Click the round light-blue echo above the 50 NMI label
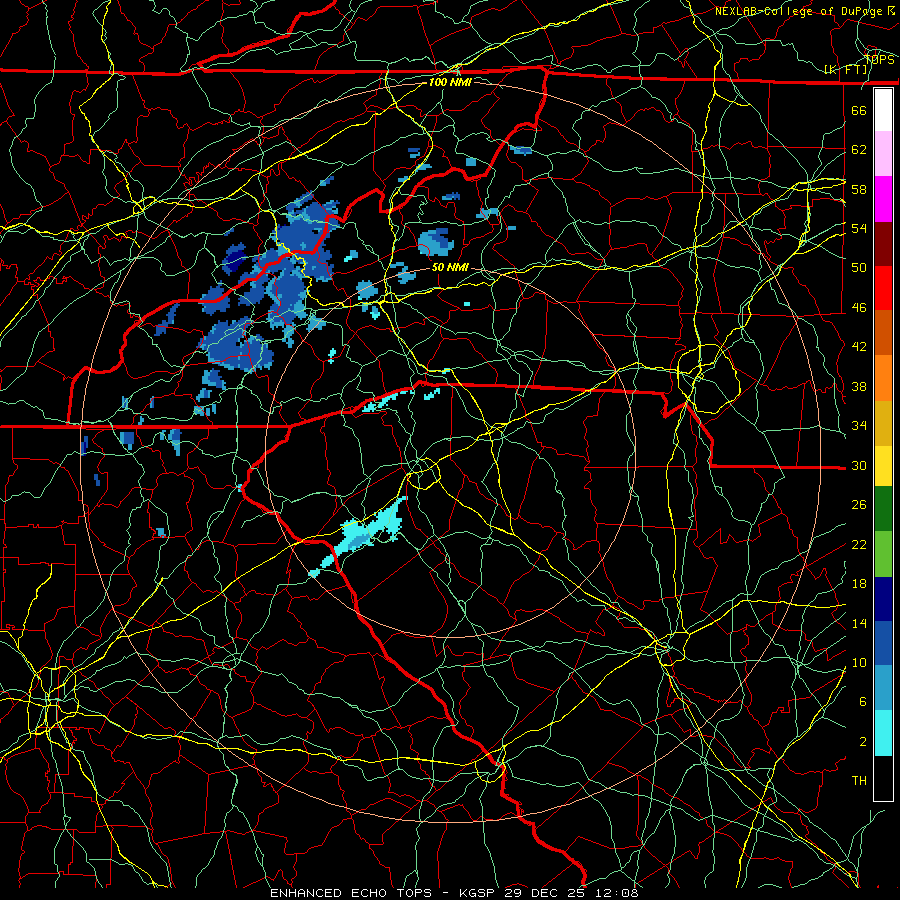900x900 pixels. [436, 242]
